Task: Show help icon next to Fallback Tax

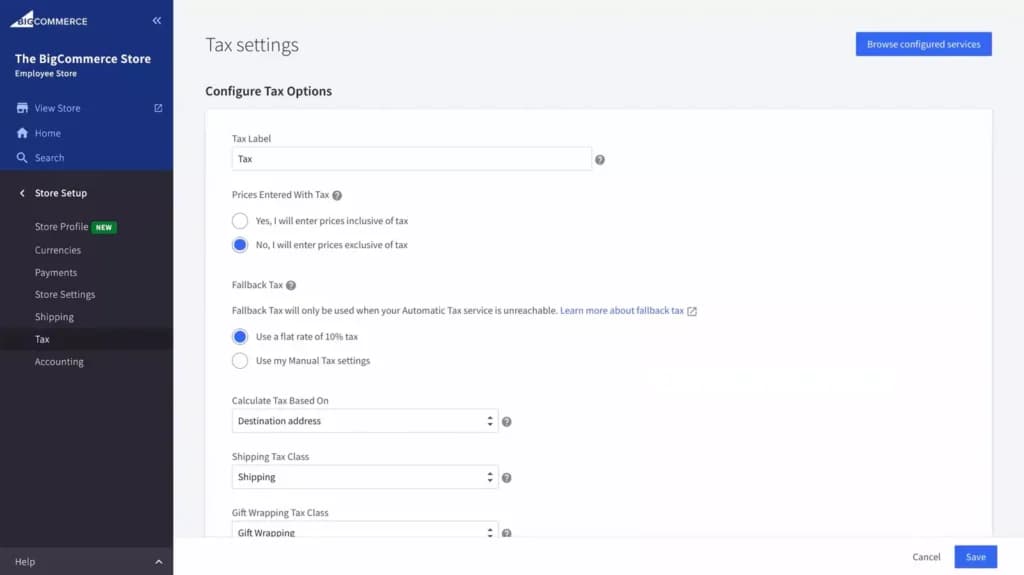Action: 291,285
